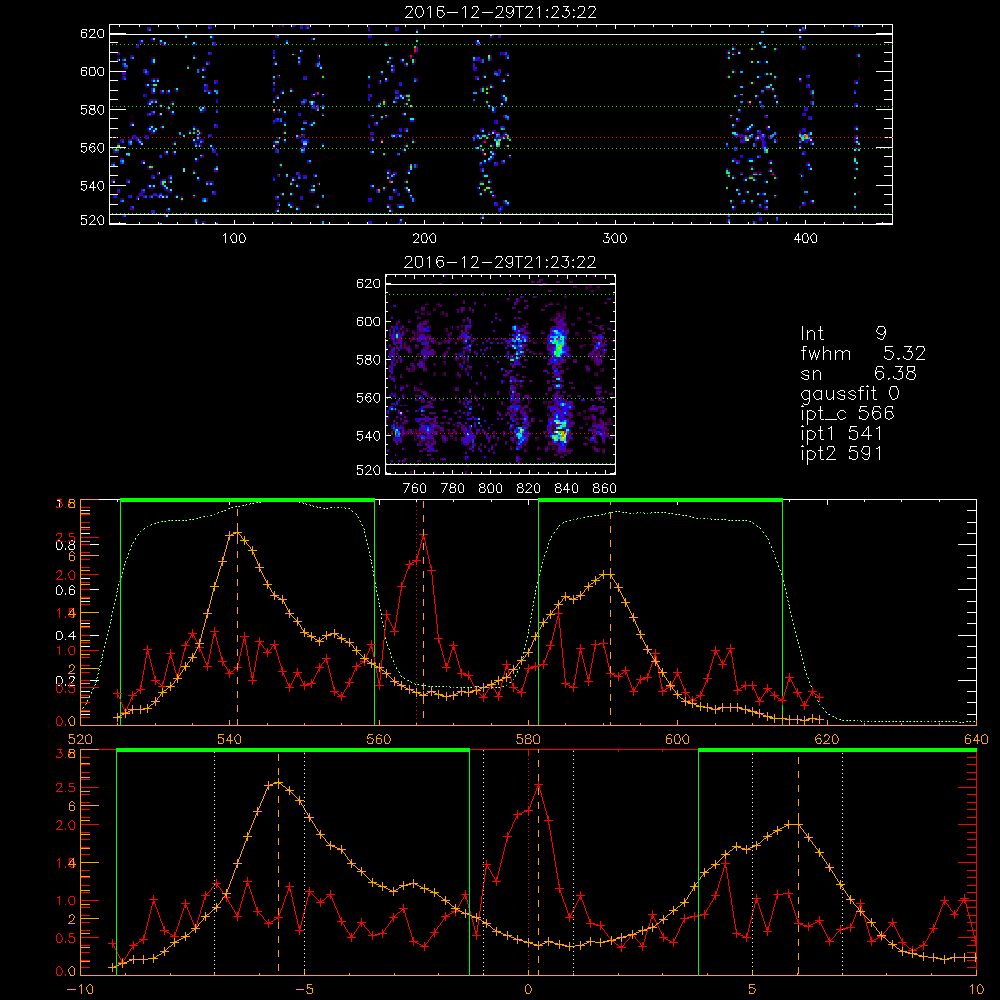Click y-axis label 600 on top plot
Image resolution: width=1000 pixels, height=1000 pixels.
pos(92,71)
